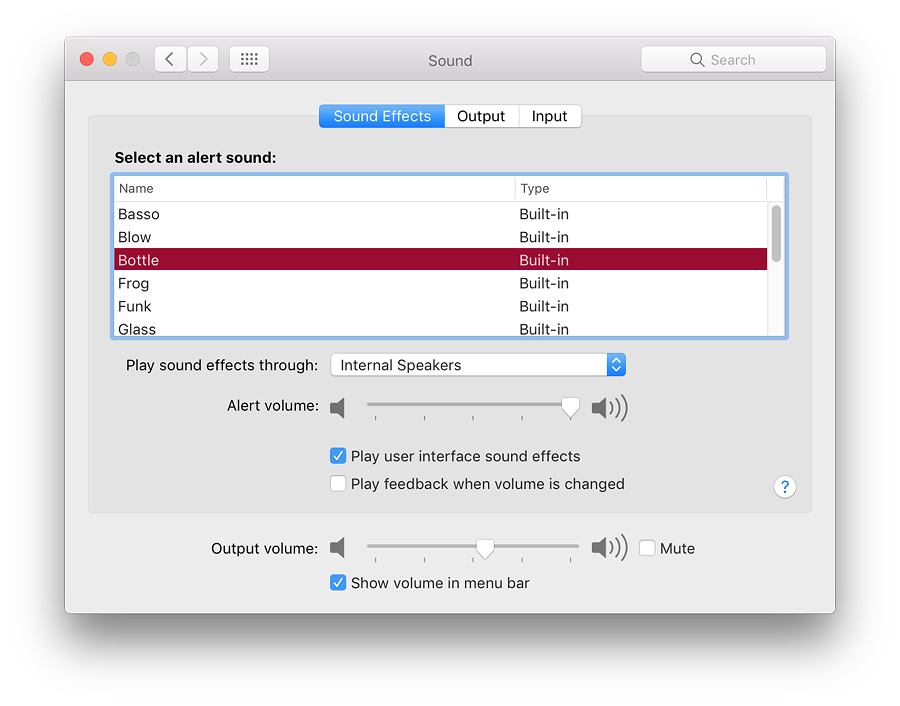Click the output volume quiet speaker icon
This screenshot has width=900, height=706.
point(338,548)
